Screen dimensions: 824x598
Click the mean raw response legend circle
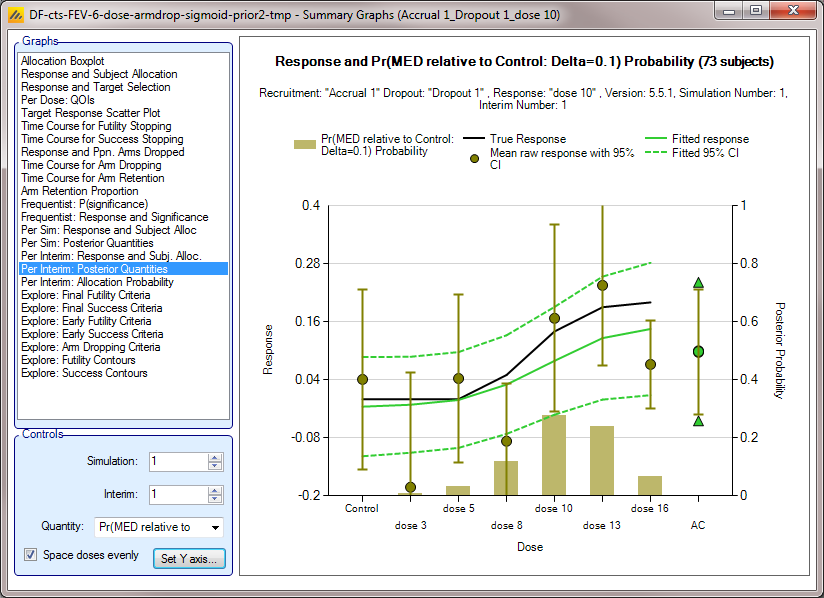(472, 159)
